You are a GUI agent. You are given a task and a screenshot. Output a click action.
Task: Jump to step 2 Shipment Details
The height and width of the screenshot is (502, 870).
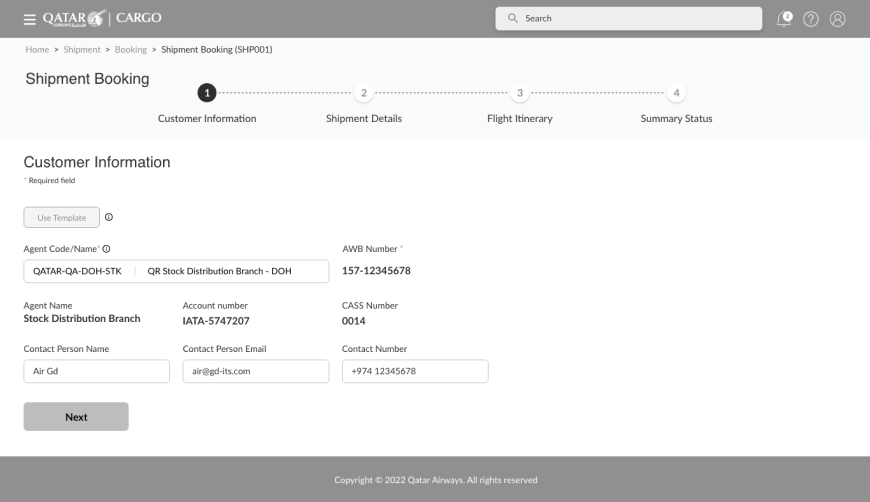[x=364, y=93]
